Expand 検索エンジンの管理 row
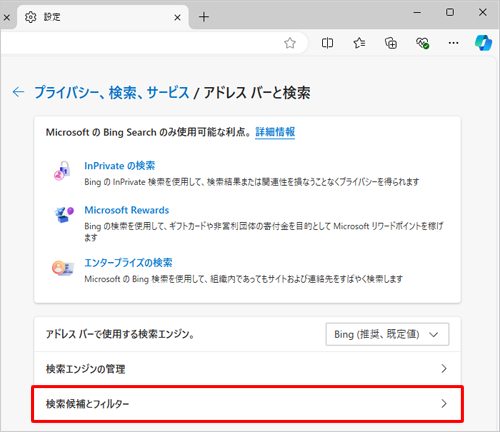This screenshot has height=432, width=500. (x=248, y=369)
